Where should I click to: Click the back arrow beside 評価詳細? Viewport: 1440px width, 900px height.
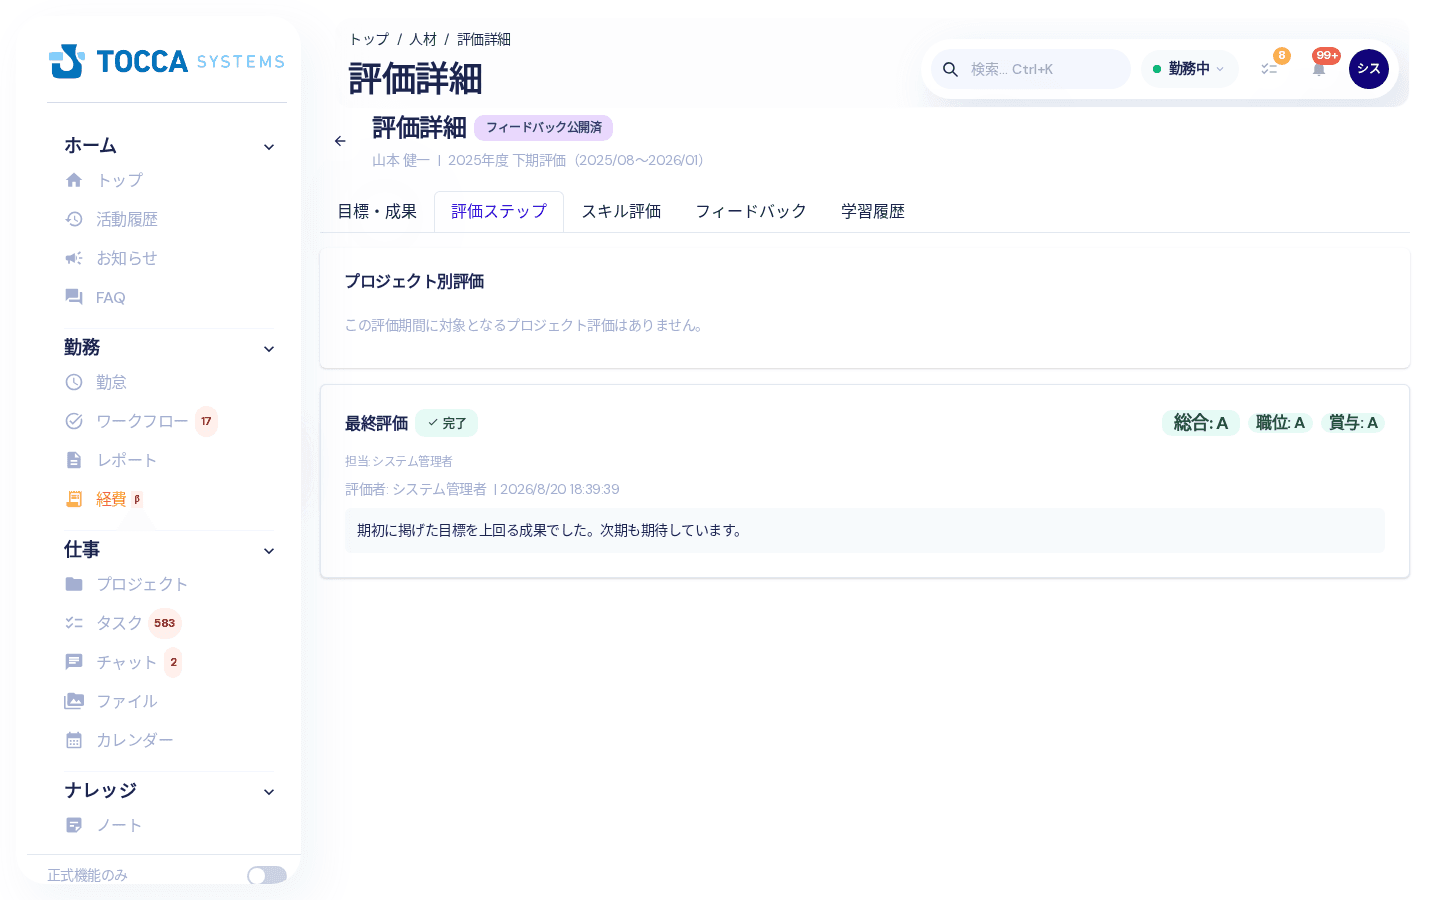point(340,141)
